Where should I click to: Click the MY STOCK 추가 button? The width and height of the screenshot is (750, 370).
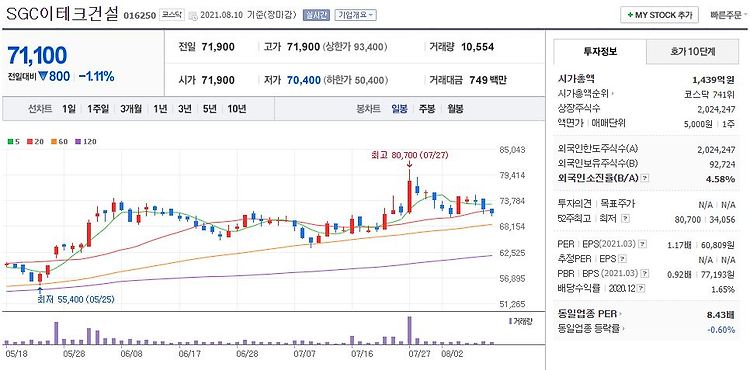660,15
